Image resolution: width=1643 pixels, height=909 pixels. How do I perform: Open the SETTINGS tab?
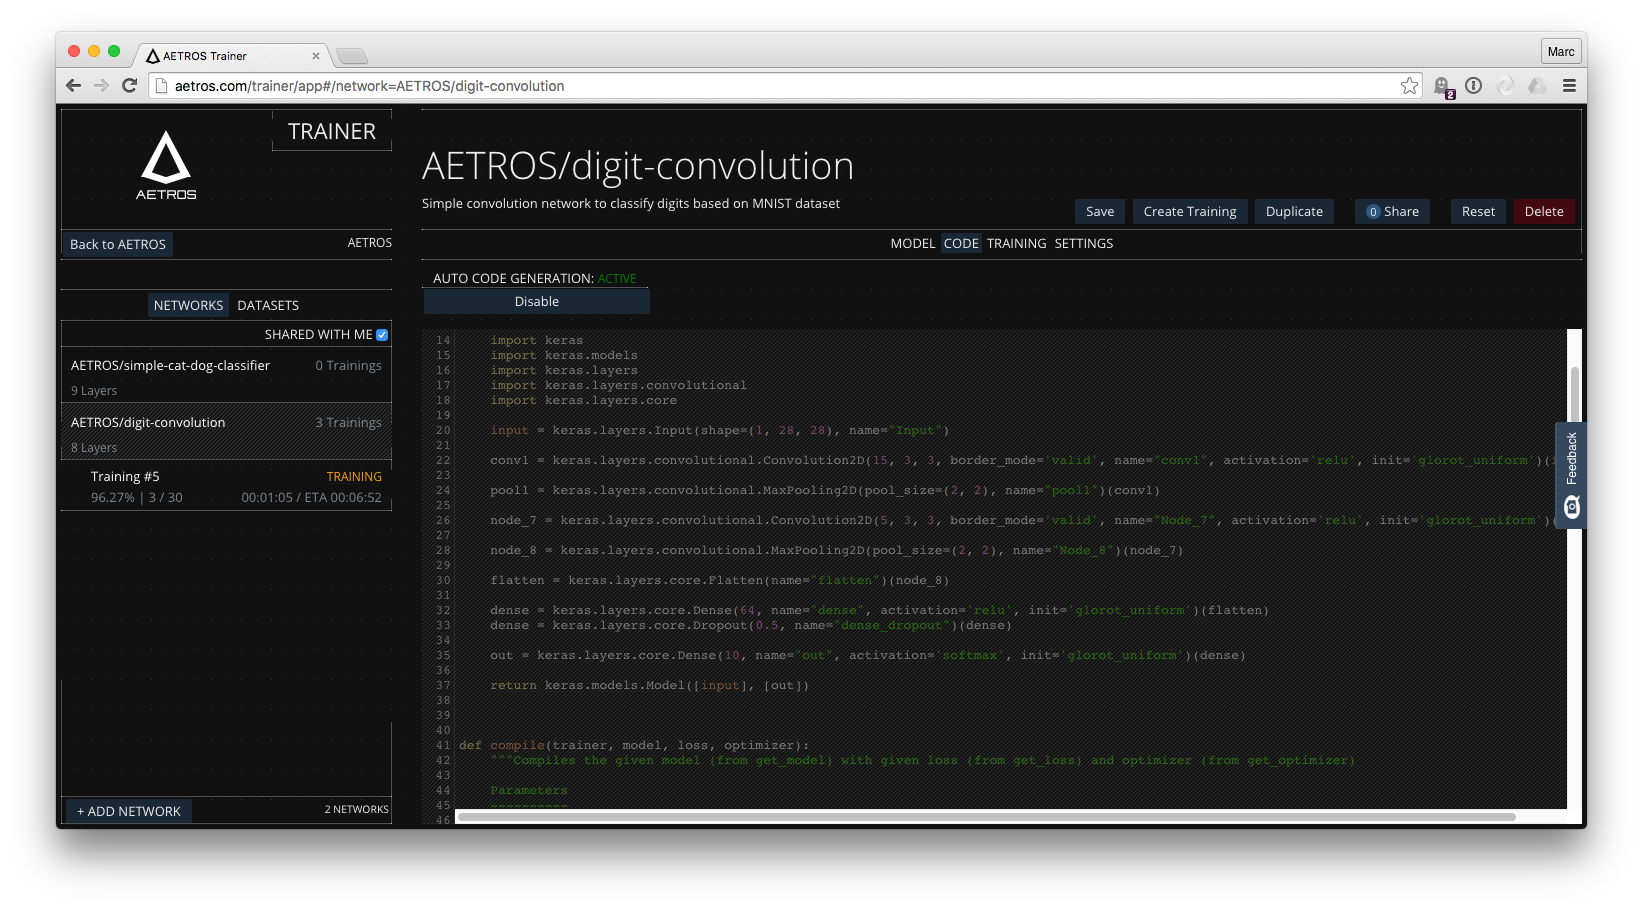(x=1083, y=243)
